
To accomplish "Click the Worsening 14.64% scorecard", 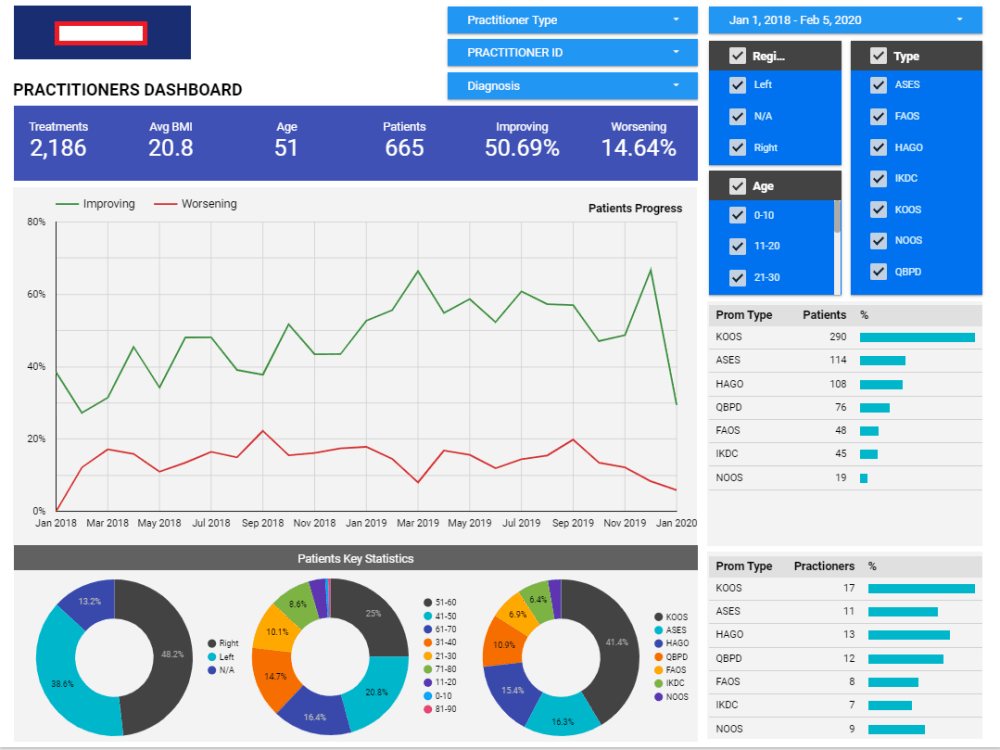I will pyautogui.click(x=638, y=140).
